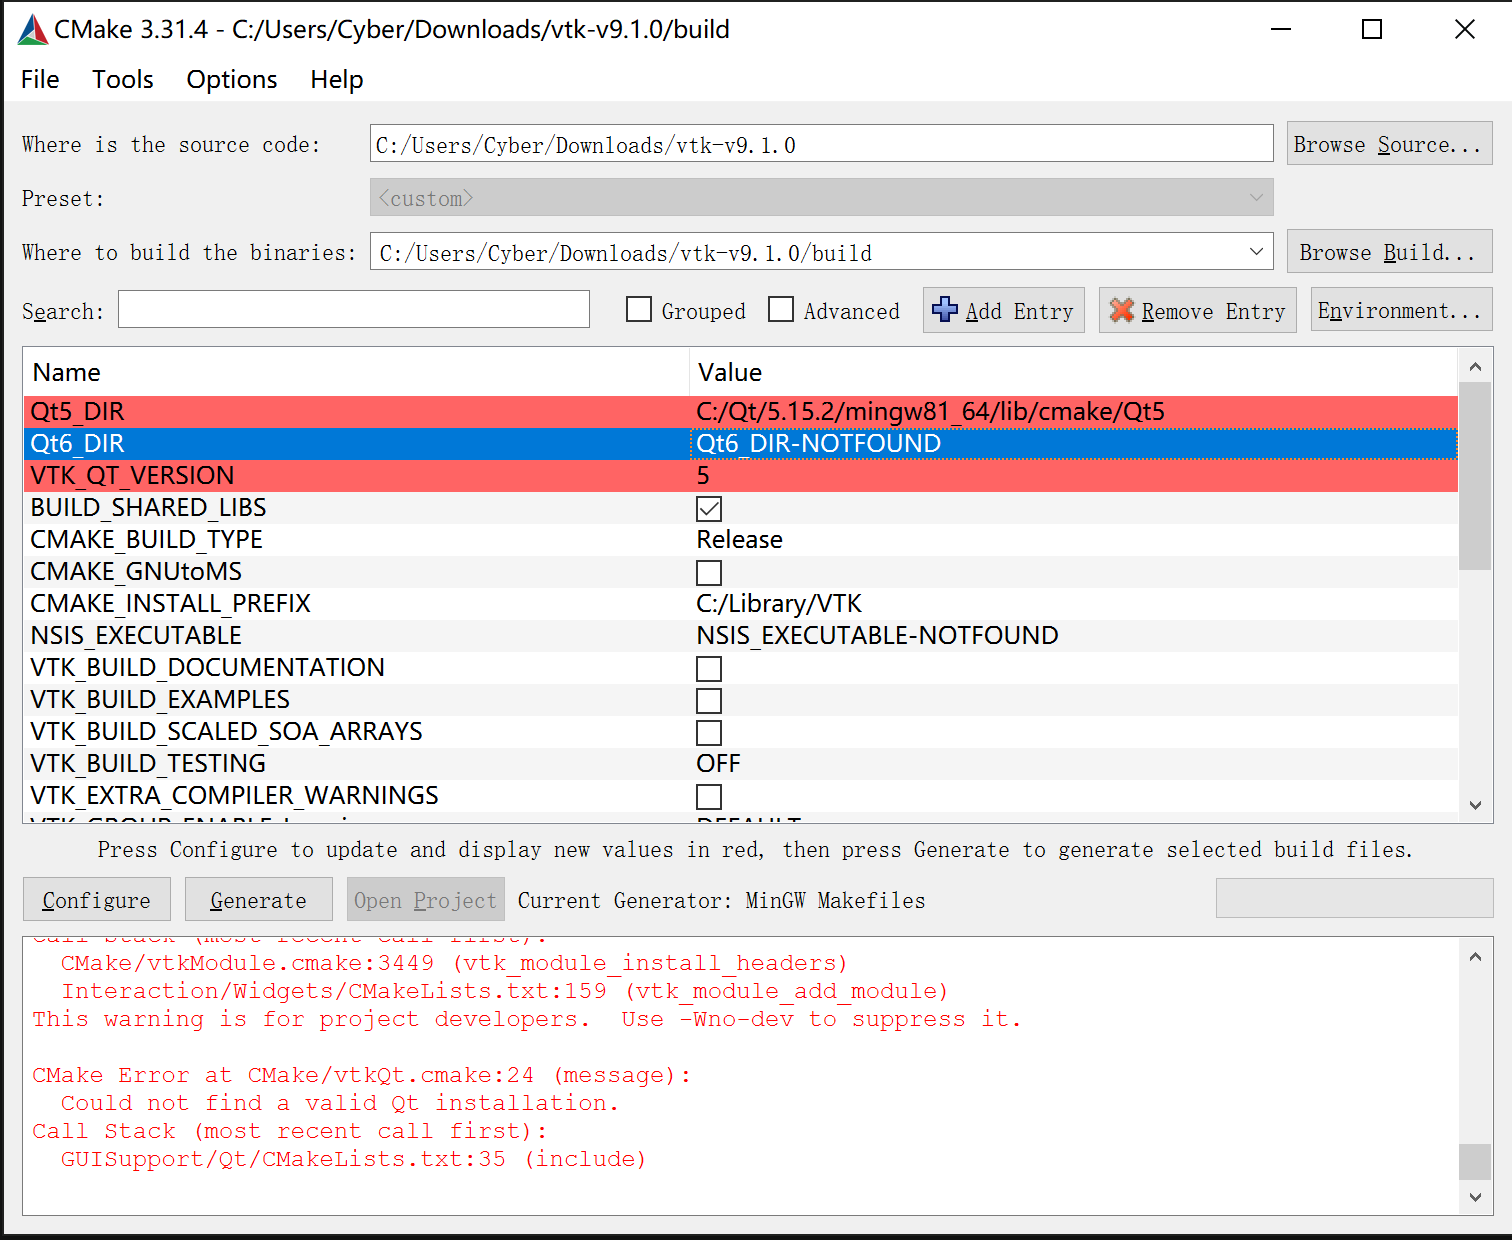
Task: Expand the build binaries path dropdown
Action: 1256,252
